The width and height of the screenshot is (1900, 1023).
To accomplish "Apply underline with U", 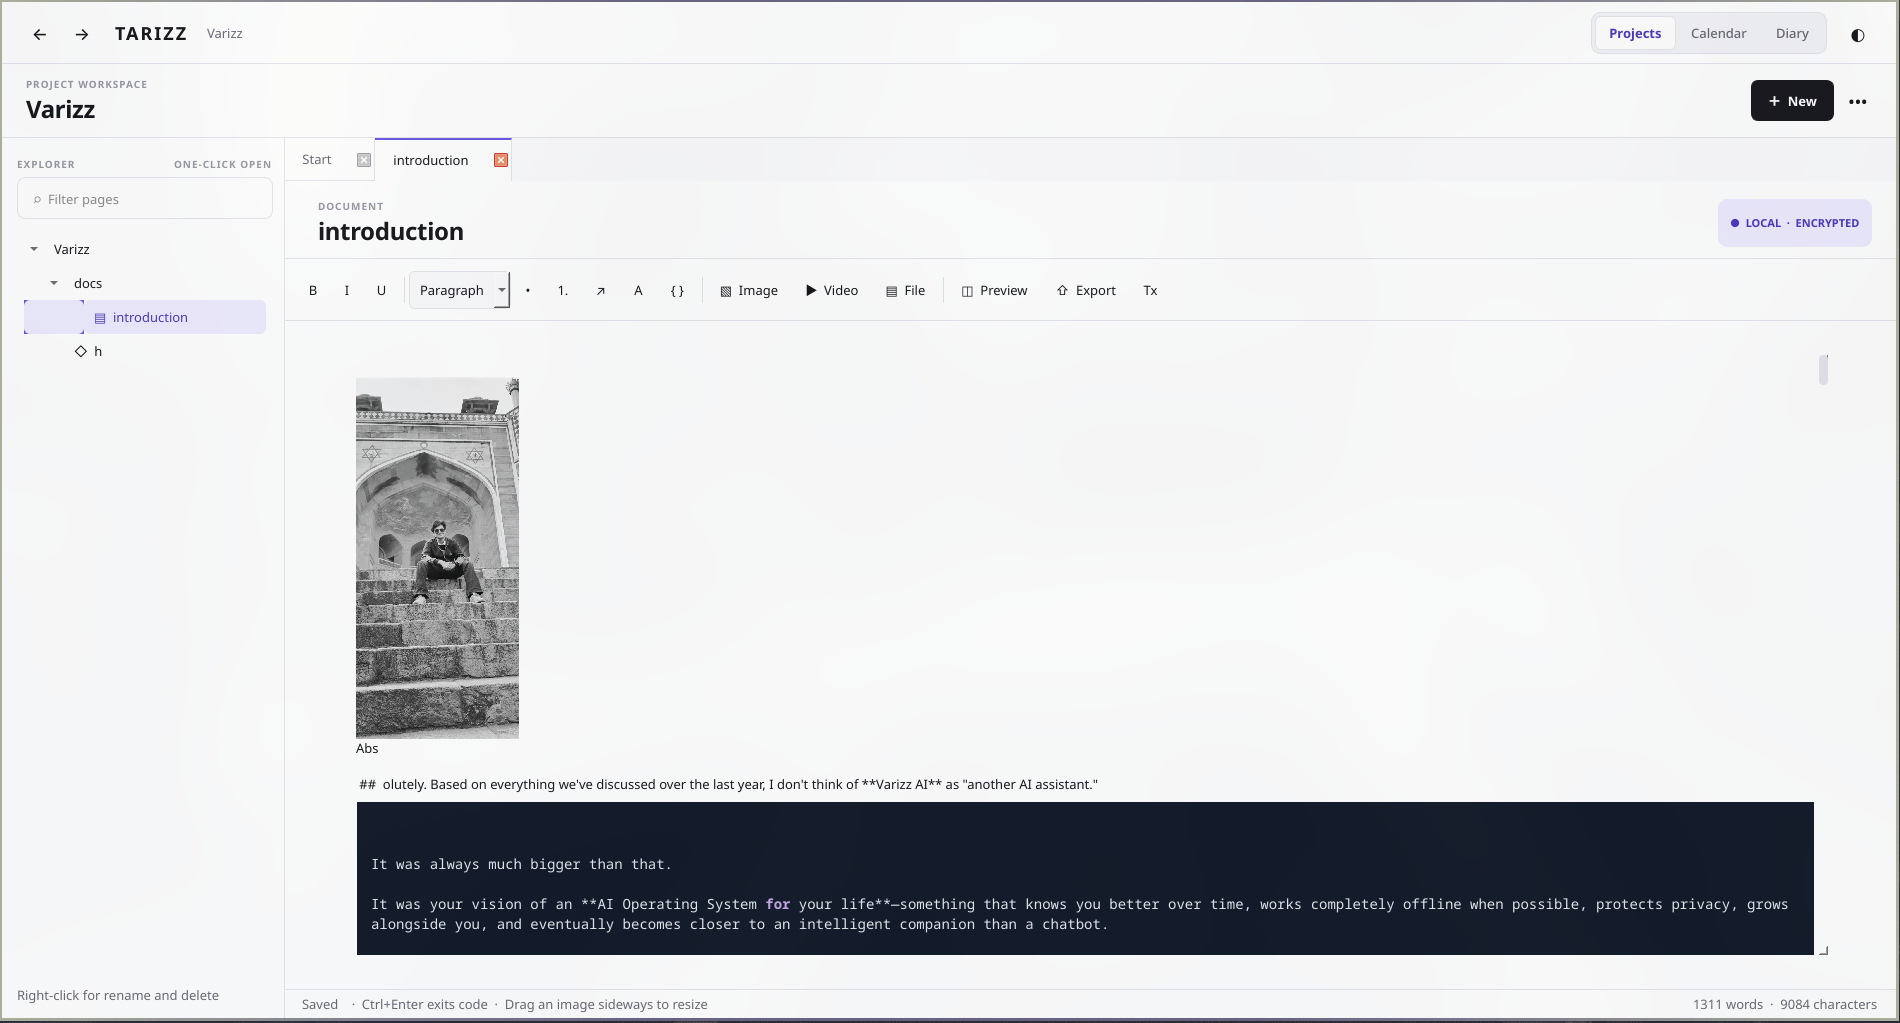I will (381, 291).
